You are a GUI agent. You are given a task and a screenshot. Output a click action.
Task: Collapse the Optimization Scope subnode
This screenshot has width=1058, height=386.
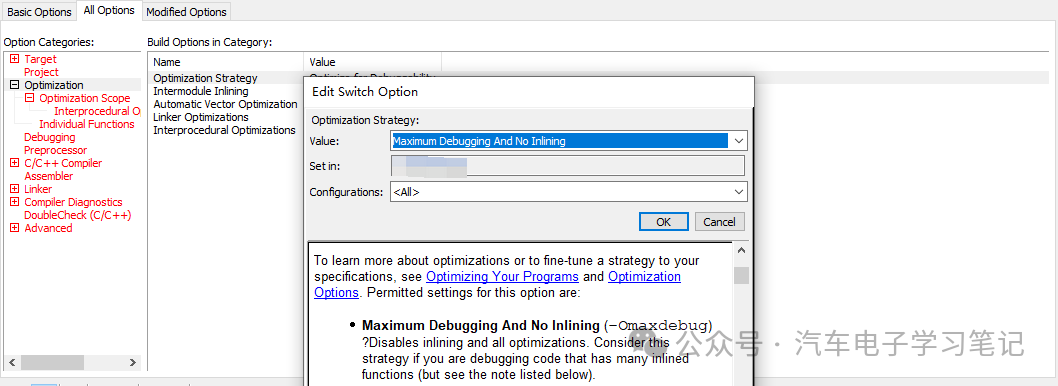click(29, 98)
